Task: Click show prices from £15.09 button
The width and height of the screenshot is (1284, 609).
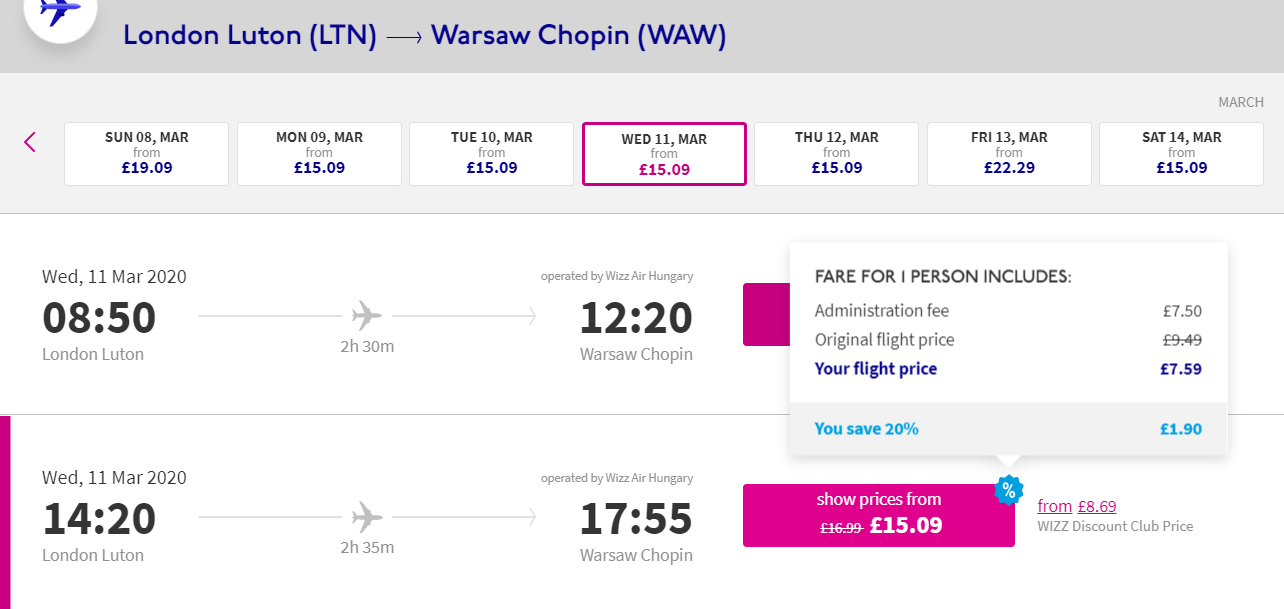Action: [878, 515]
